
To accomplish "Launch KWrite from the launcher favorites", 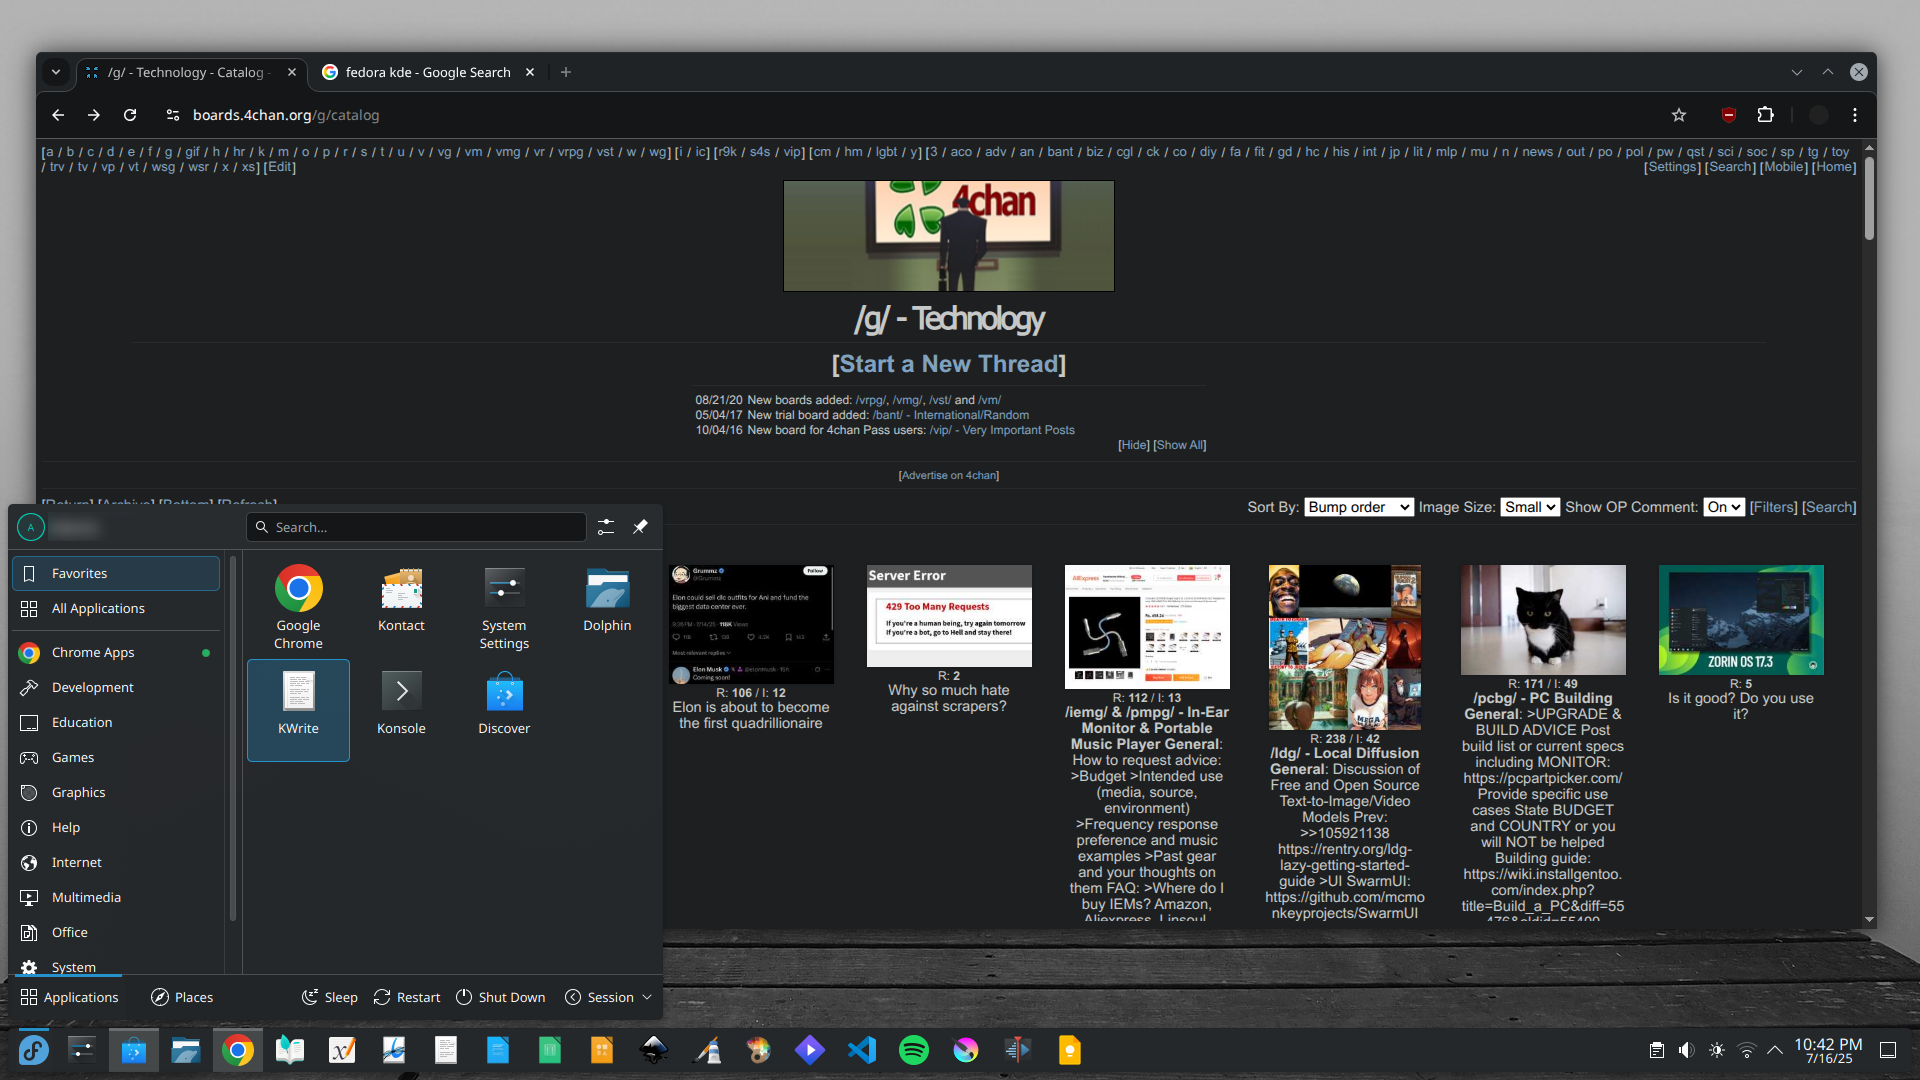I will pyautogui.click(x=298, y=710).
